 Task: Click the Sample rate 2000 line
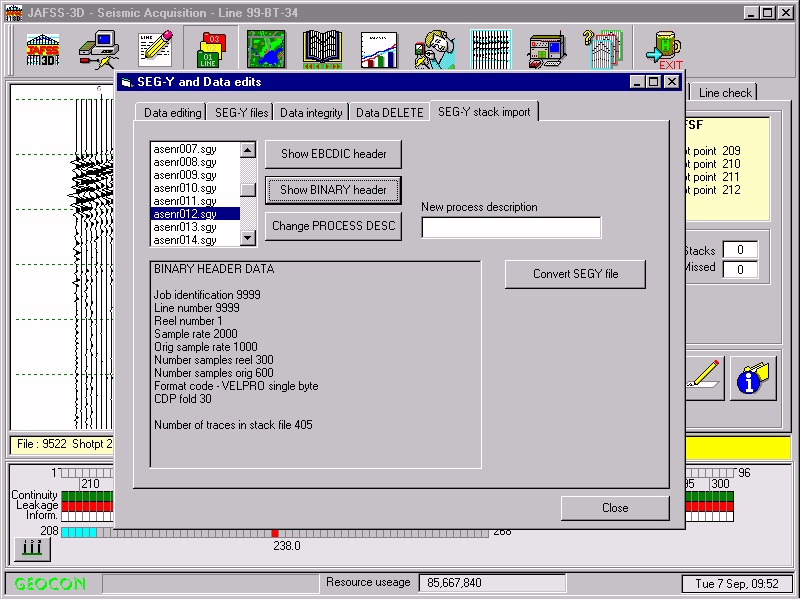196,334
